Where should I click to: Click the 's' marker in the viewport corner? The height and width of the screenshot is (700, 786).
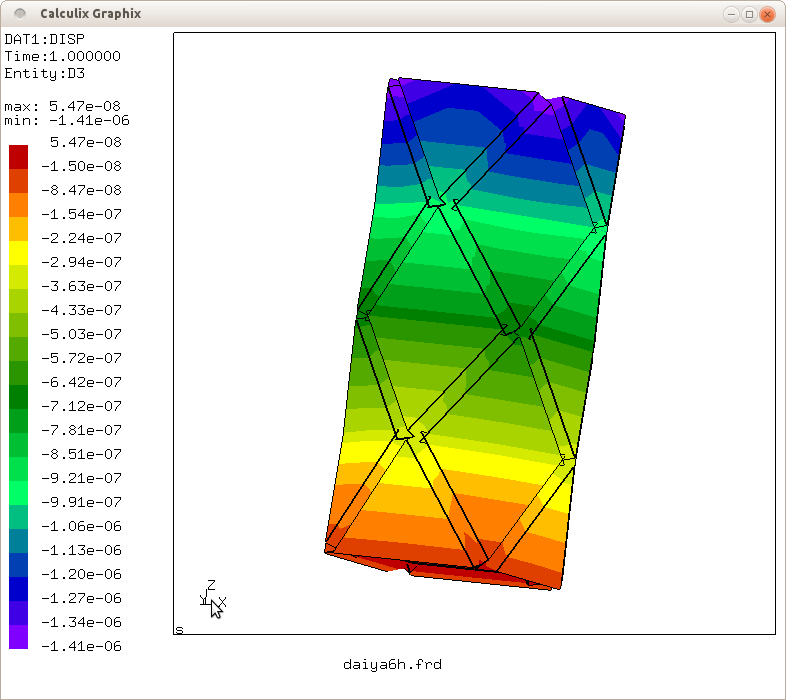tap(179, 630)
